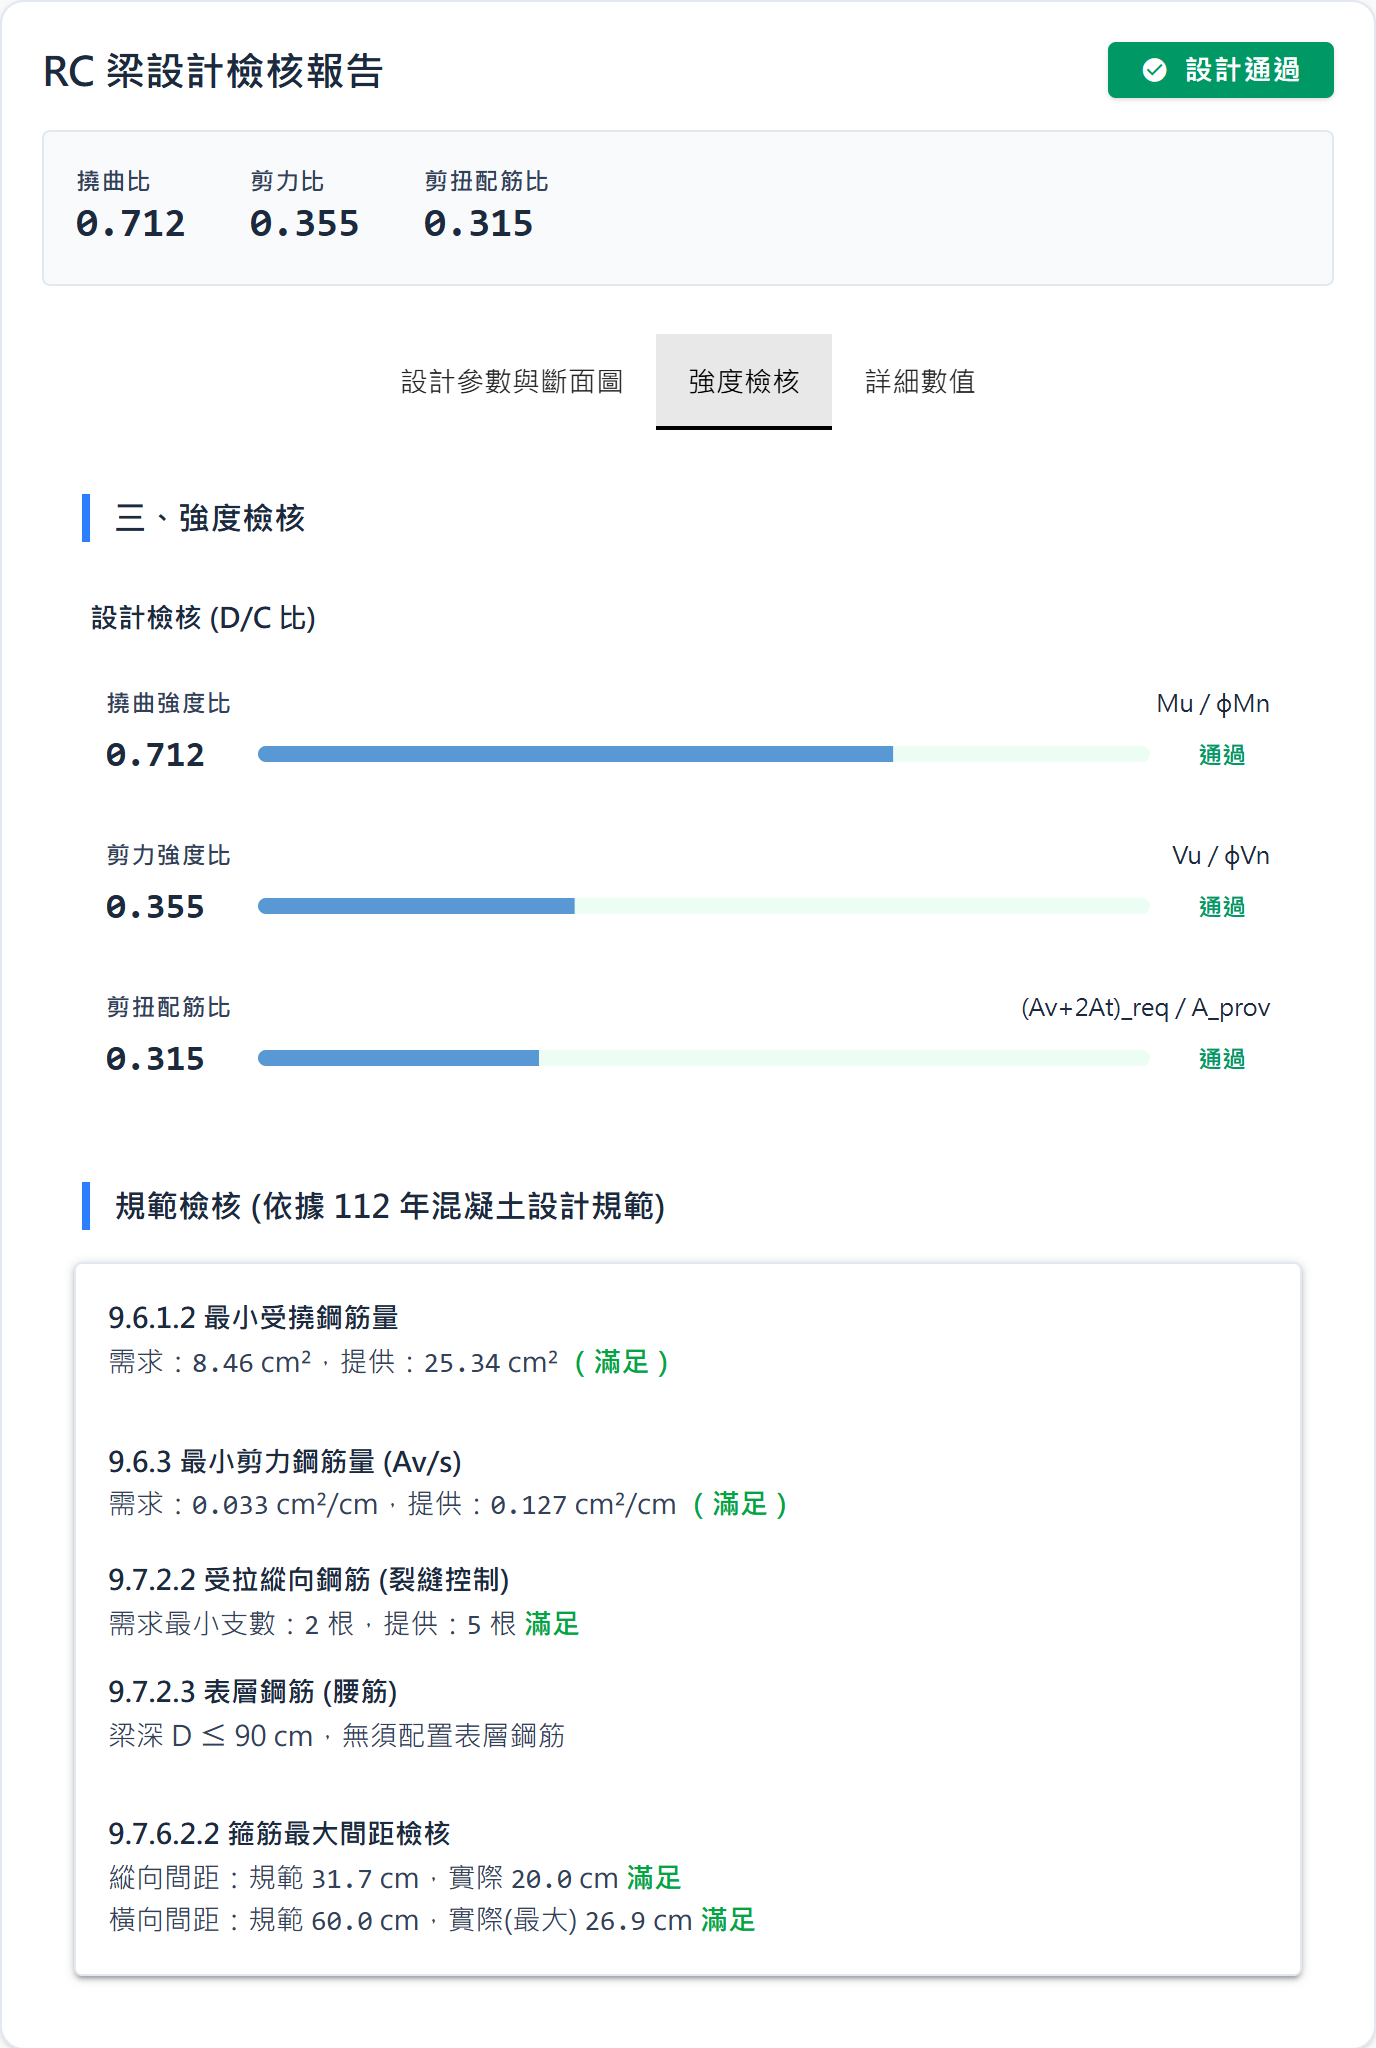This screenshot has width=1376, height=2048.
Task: Select the 撓曲比 0.712 summary metric
Action: tap(130, 222)
